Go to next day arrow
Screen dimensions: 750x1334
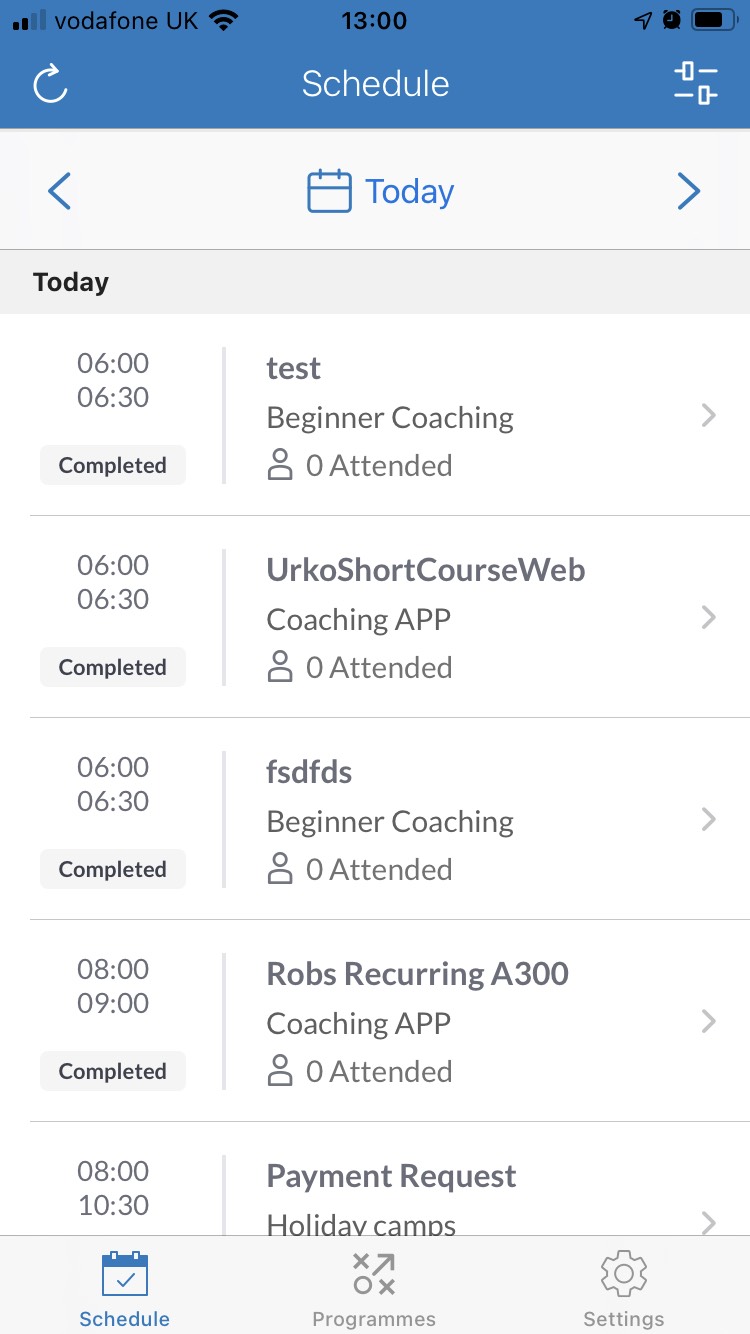coord(689,191)
